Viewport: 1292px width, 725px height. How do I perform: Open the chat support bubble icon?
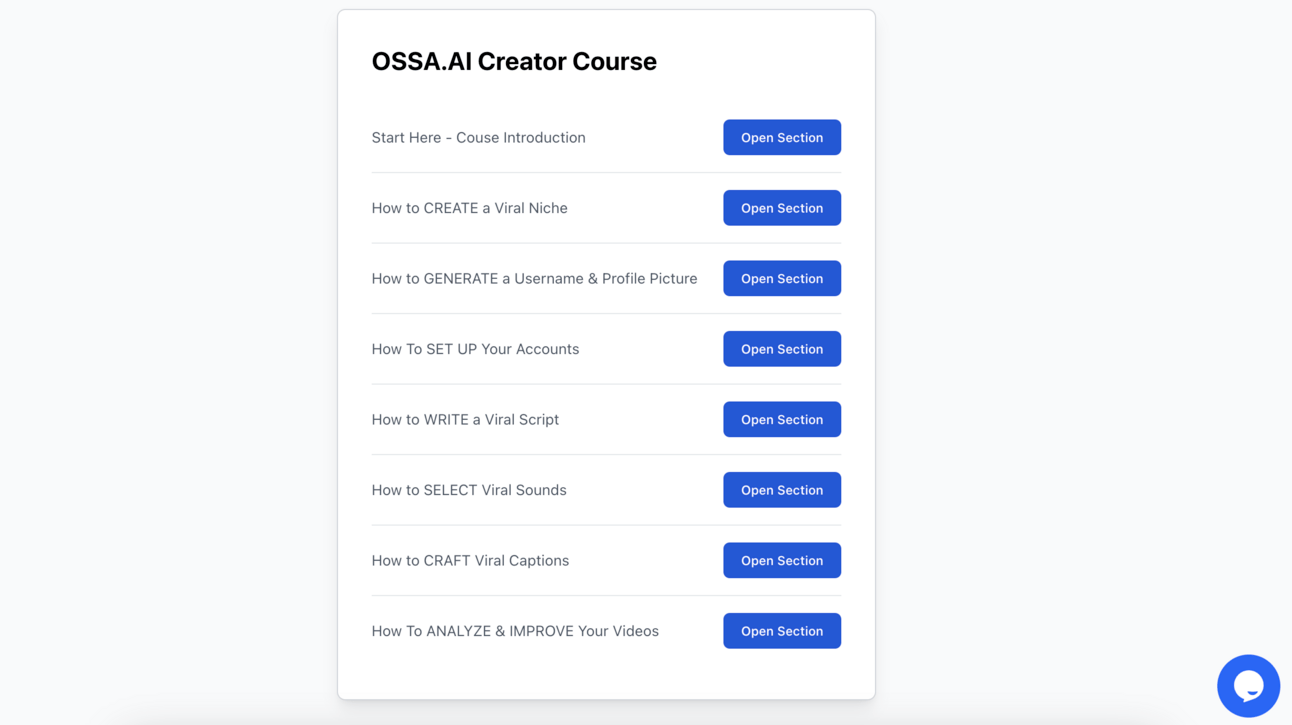[x=1248, y=686]
